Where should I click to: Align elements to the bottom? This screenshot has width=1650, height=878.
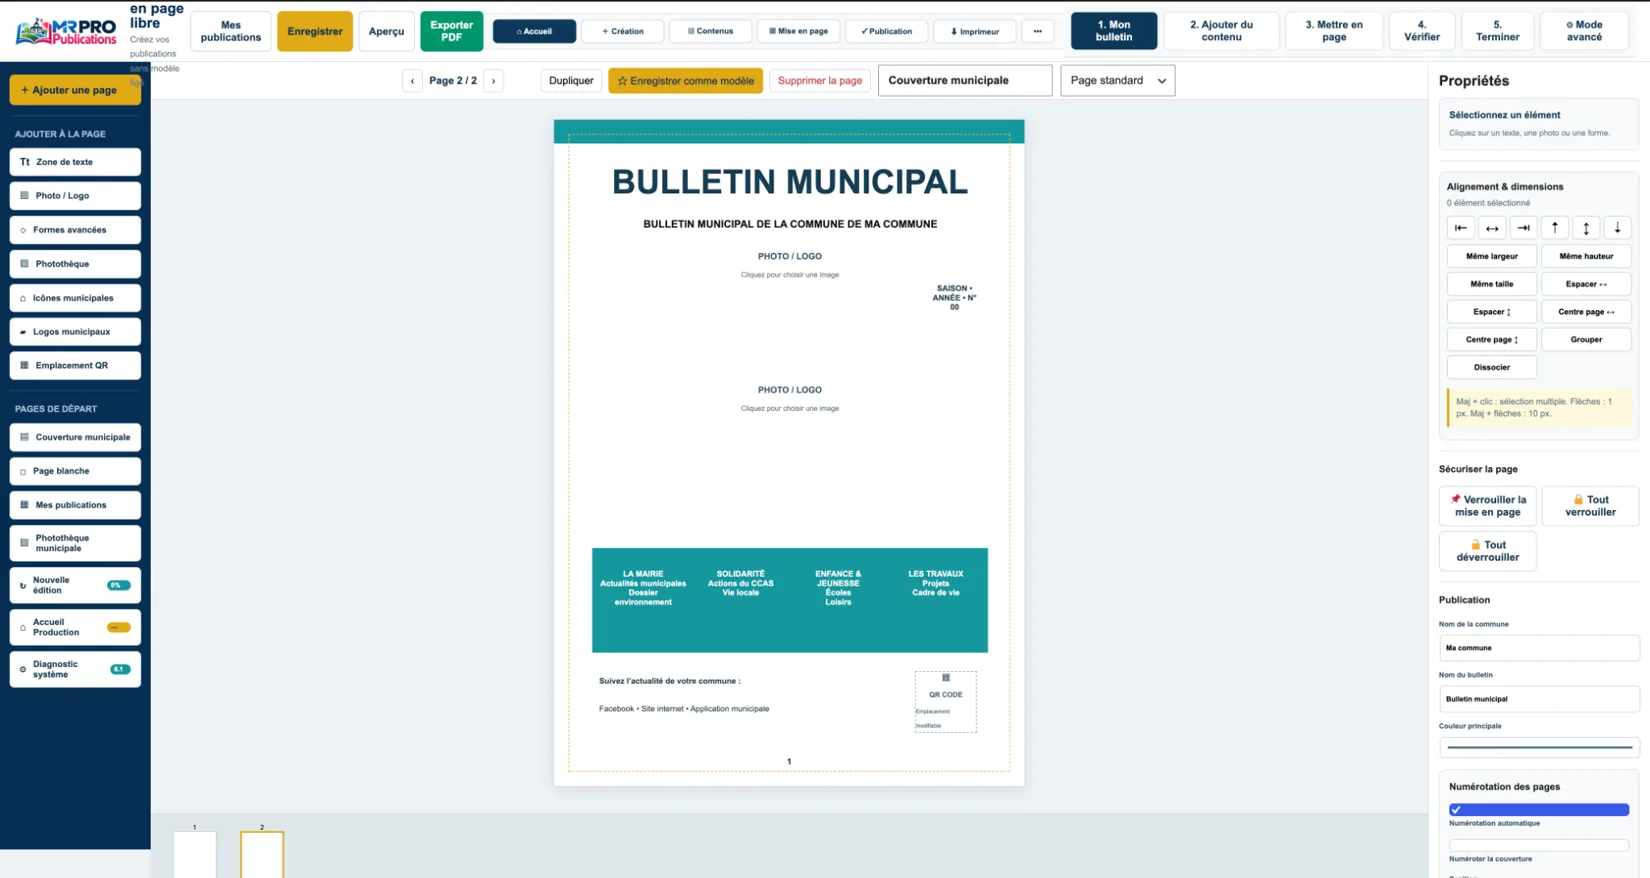[x=1617, y=228]
